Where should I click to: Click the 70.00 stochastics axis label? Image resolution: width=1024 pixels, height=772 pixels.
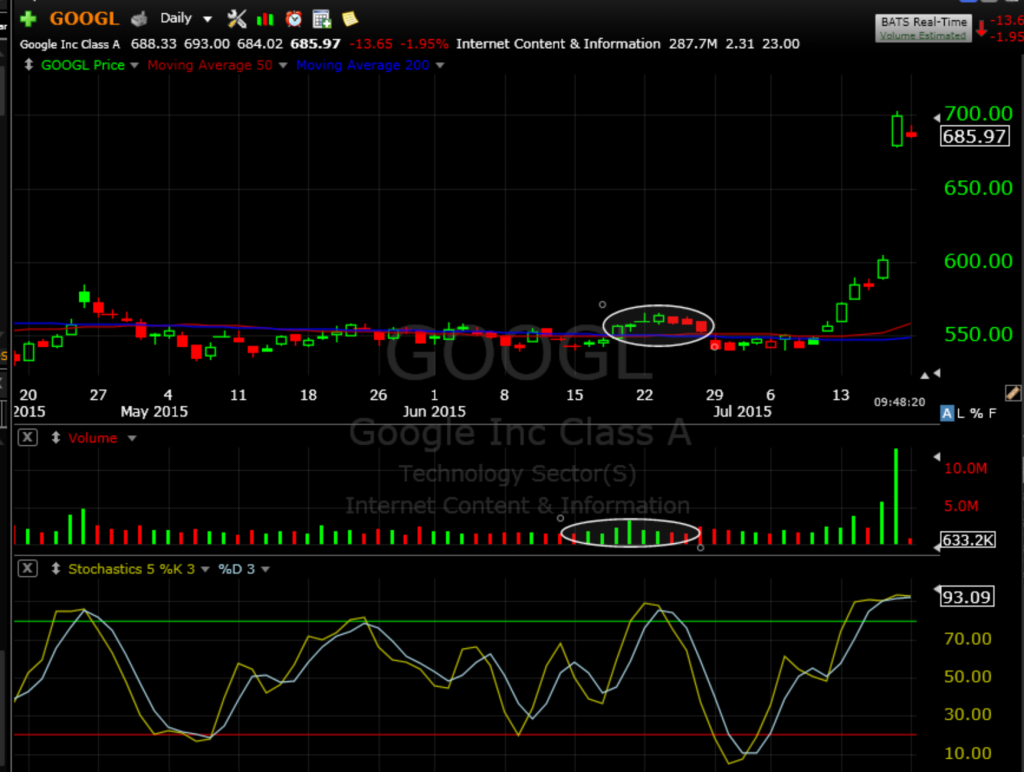point(968,639)
